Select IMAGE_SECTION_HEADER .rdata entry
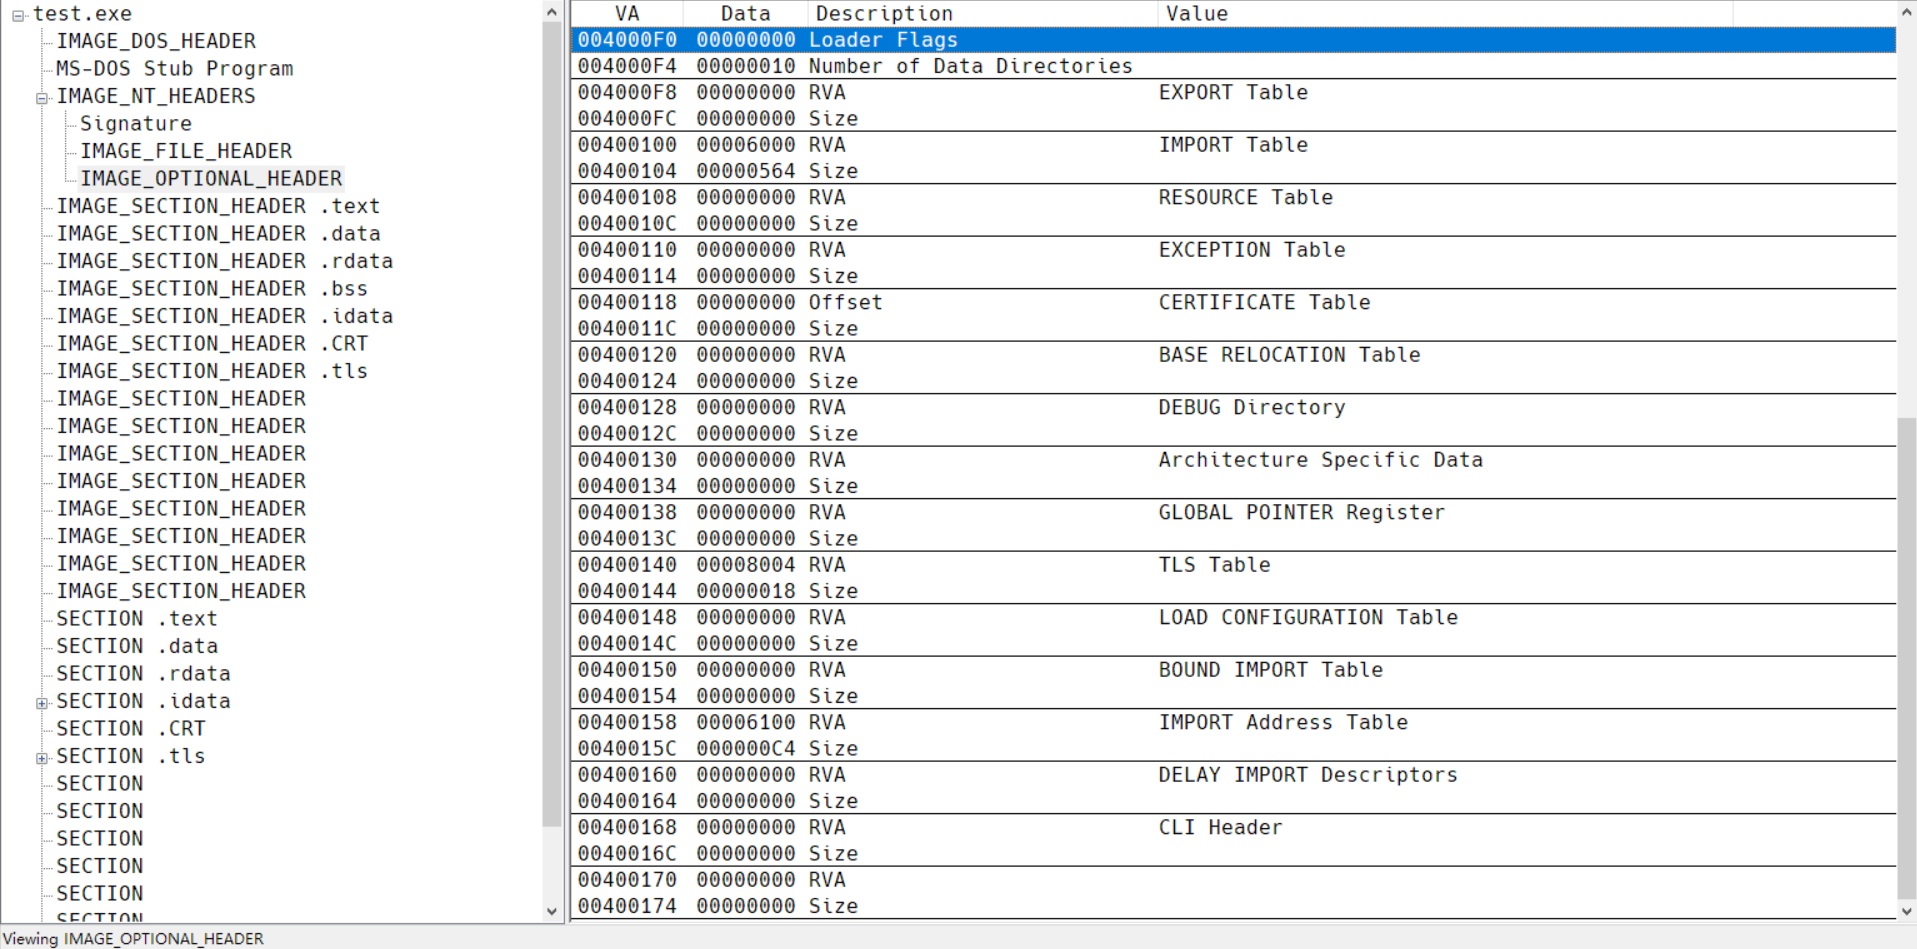Image resolution: width=1917 pixels, height=949 pixels. (x=225, y=261)
